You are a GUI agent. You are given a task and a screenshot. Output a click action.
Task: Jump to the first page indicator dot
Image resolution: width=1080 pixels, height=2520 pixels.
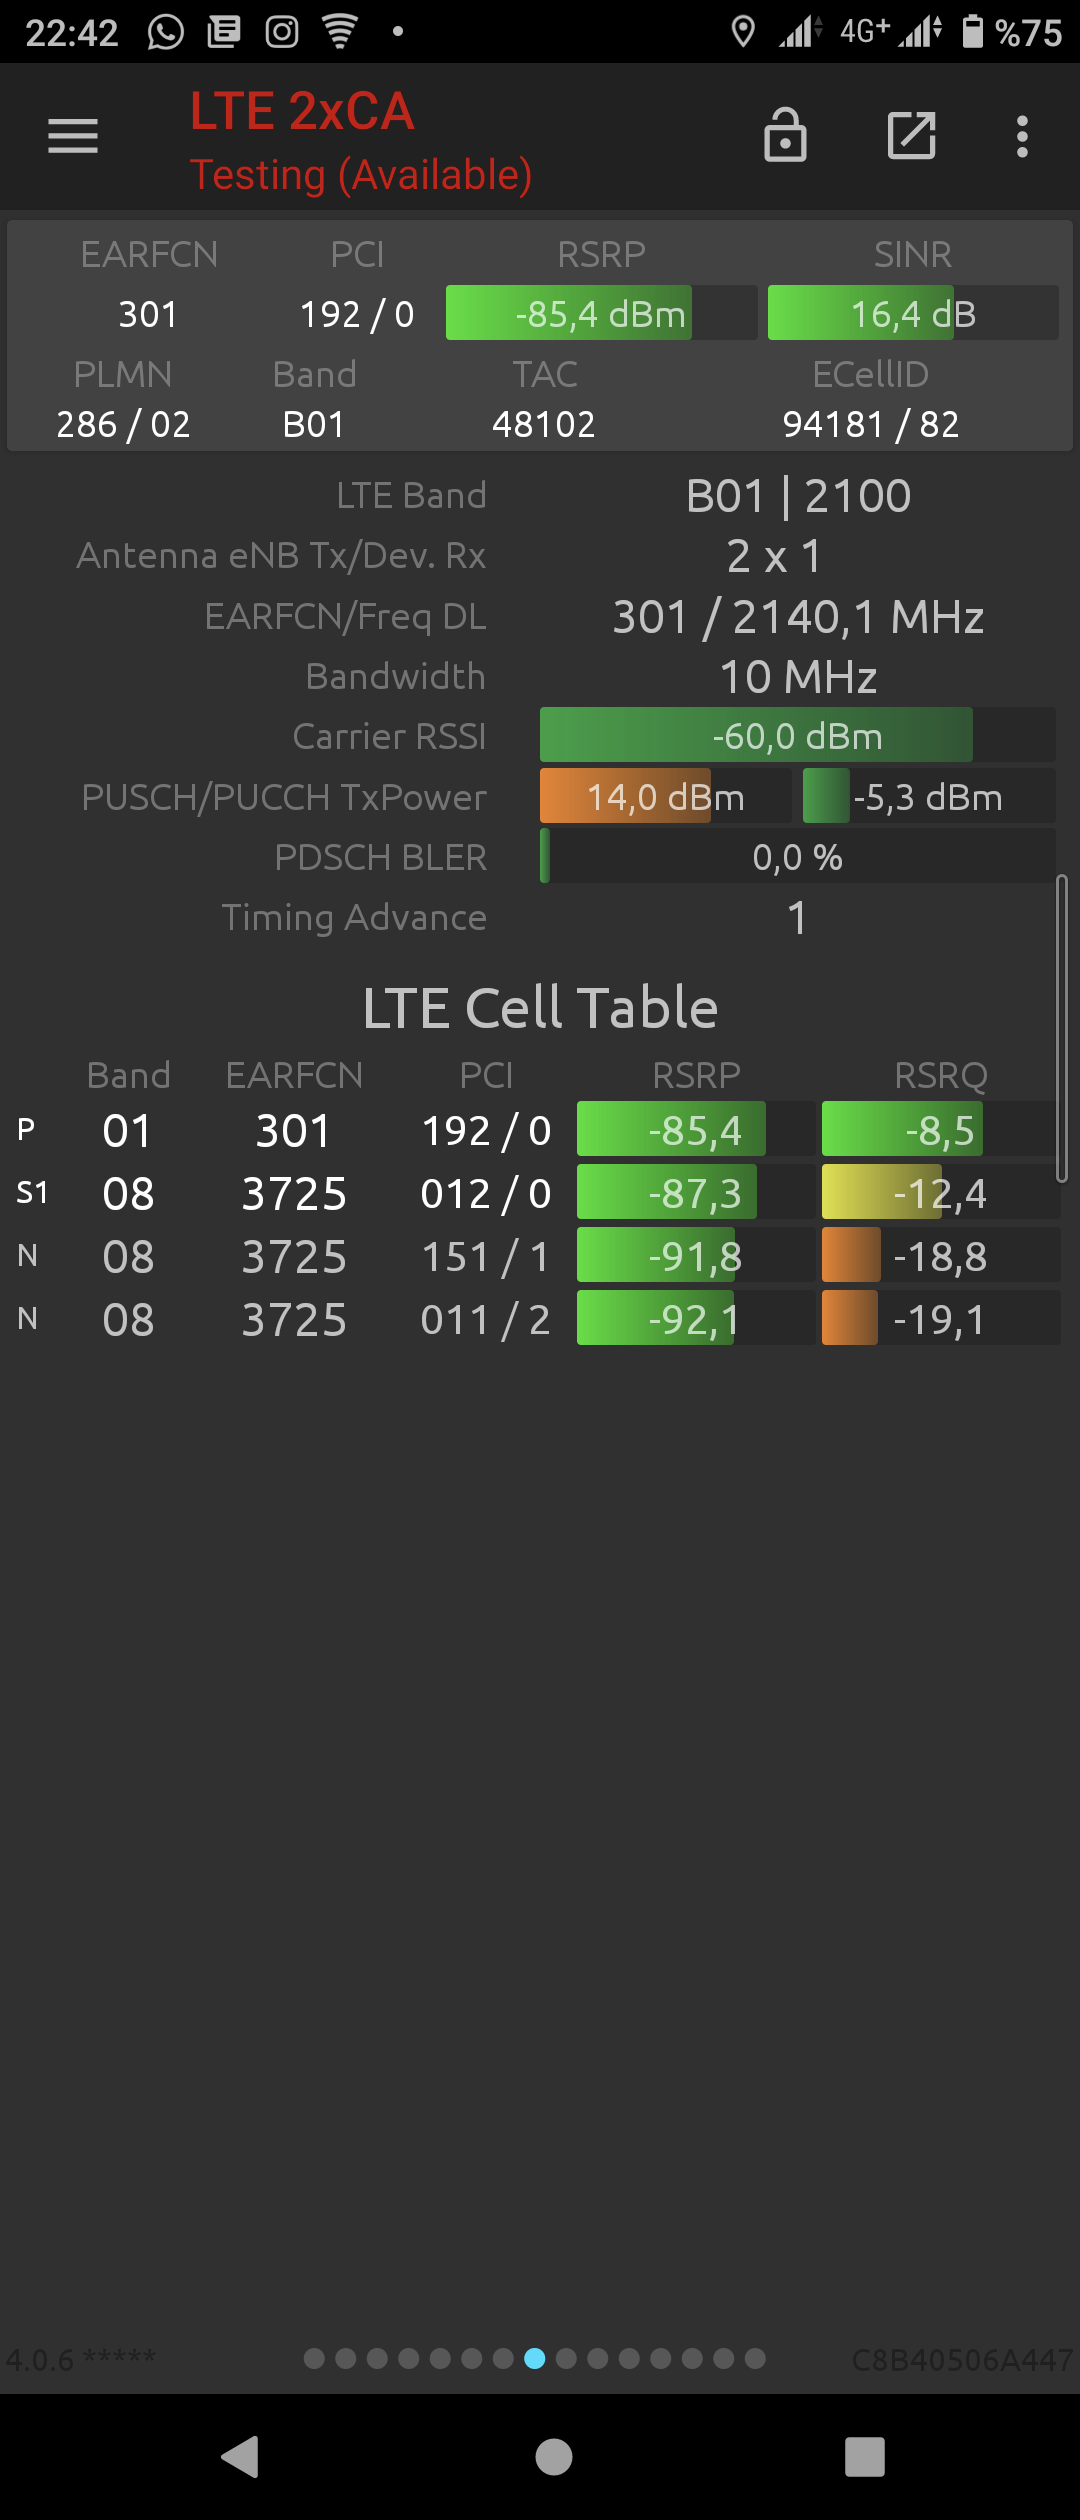tap(314, 2358)
